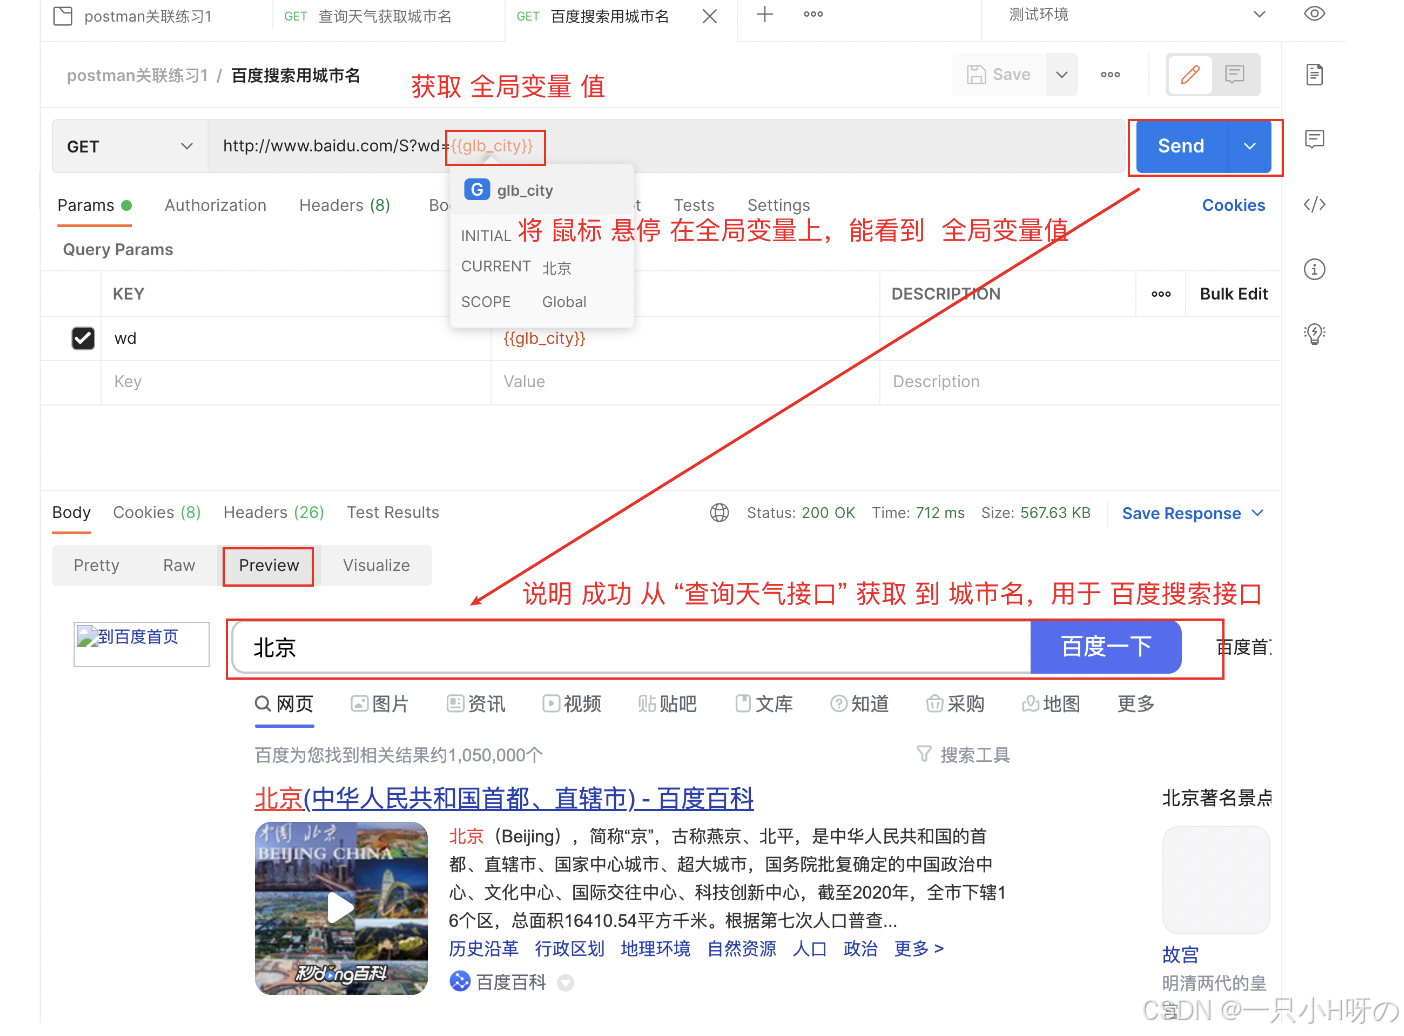
Task: Open the documentation icon in right sidebar
Action: tap(1314, 74)
